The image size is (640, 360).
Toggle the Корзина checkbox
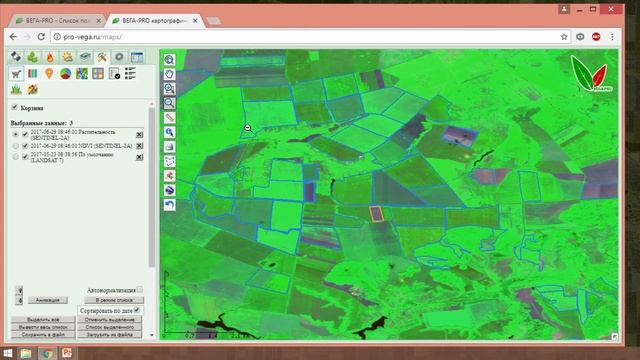point(15,107)
